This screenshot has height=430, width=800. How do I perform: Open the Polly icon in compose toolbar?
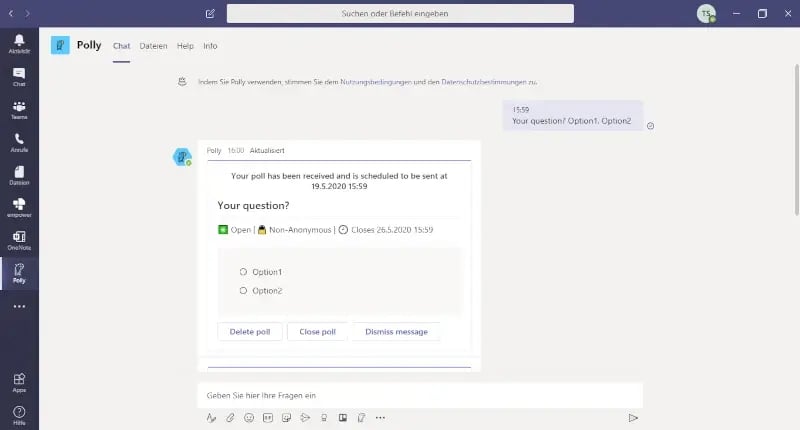click(361, 418)
